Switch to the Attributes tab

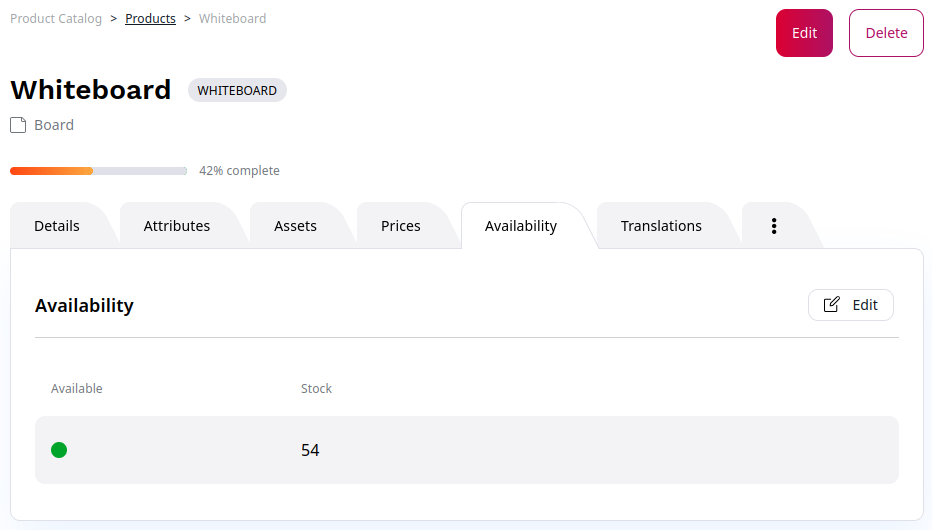[177, 226]
